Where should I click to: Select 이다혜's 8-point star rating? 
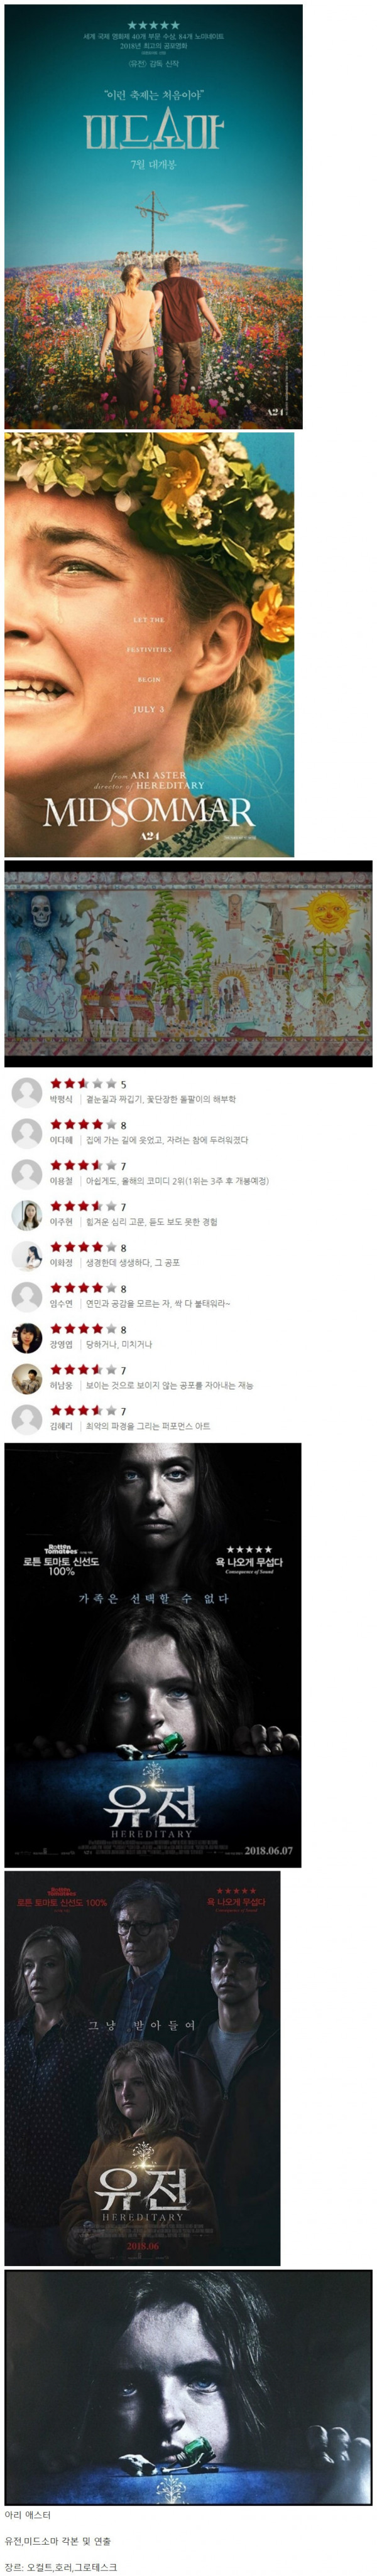[88, 1125]
